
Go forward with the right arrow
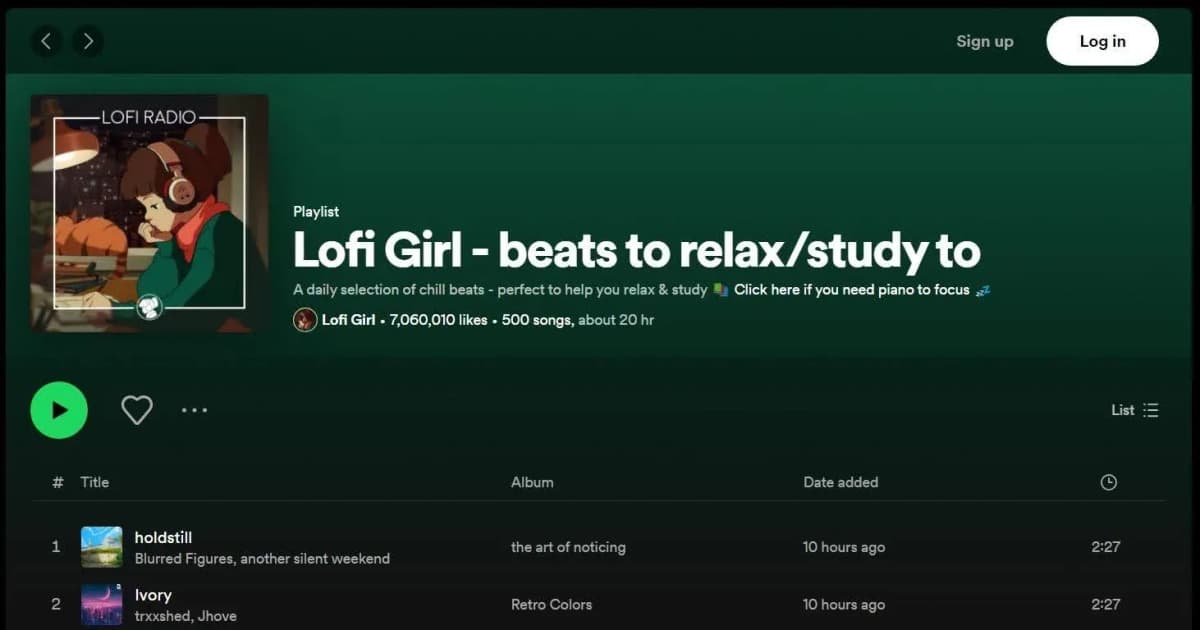88,41
